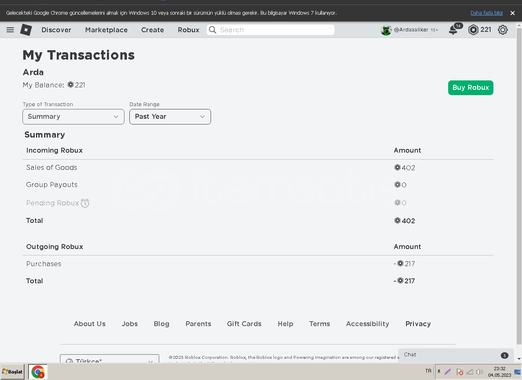Click the Sales of Goods row label
Image resolution: width=522 pixels, height=380 pixels.
[x=52, y=168]
